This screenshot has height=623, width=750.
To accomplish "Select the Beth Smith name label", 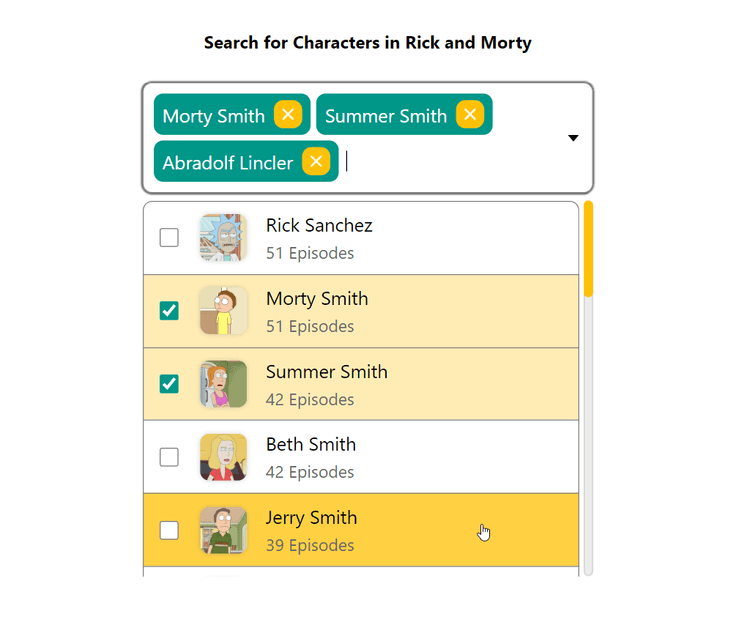I will click(x=311, y=445).
